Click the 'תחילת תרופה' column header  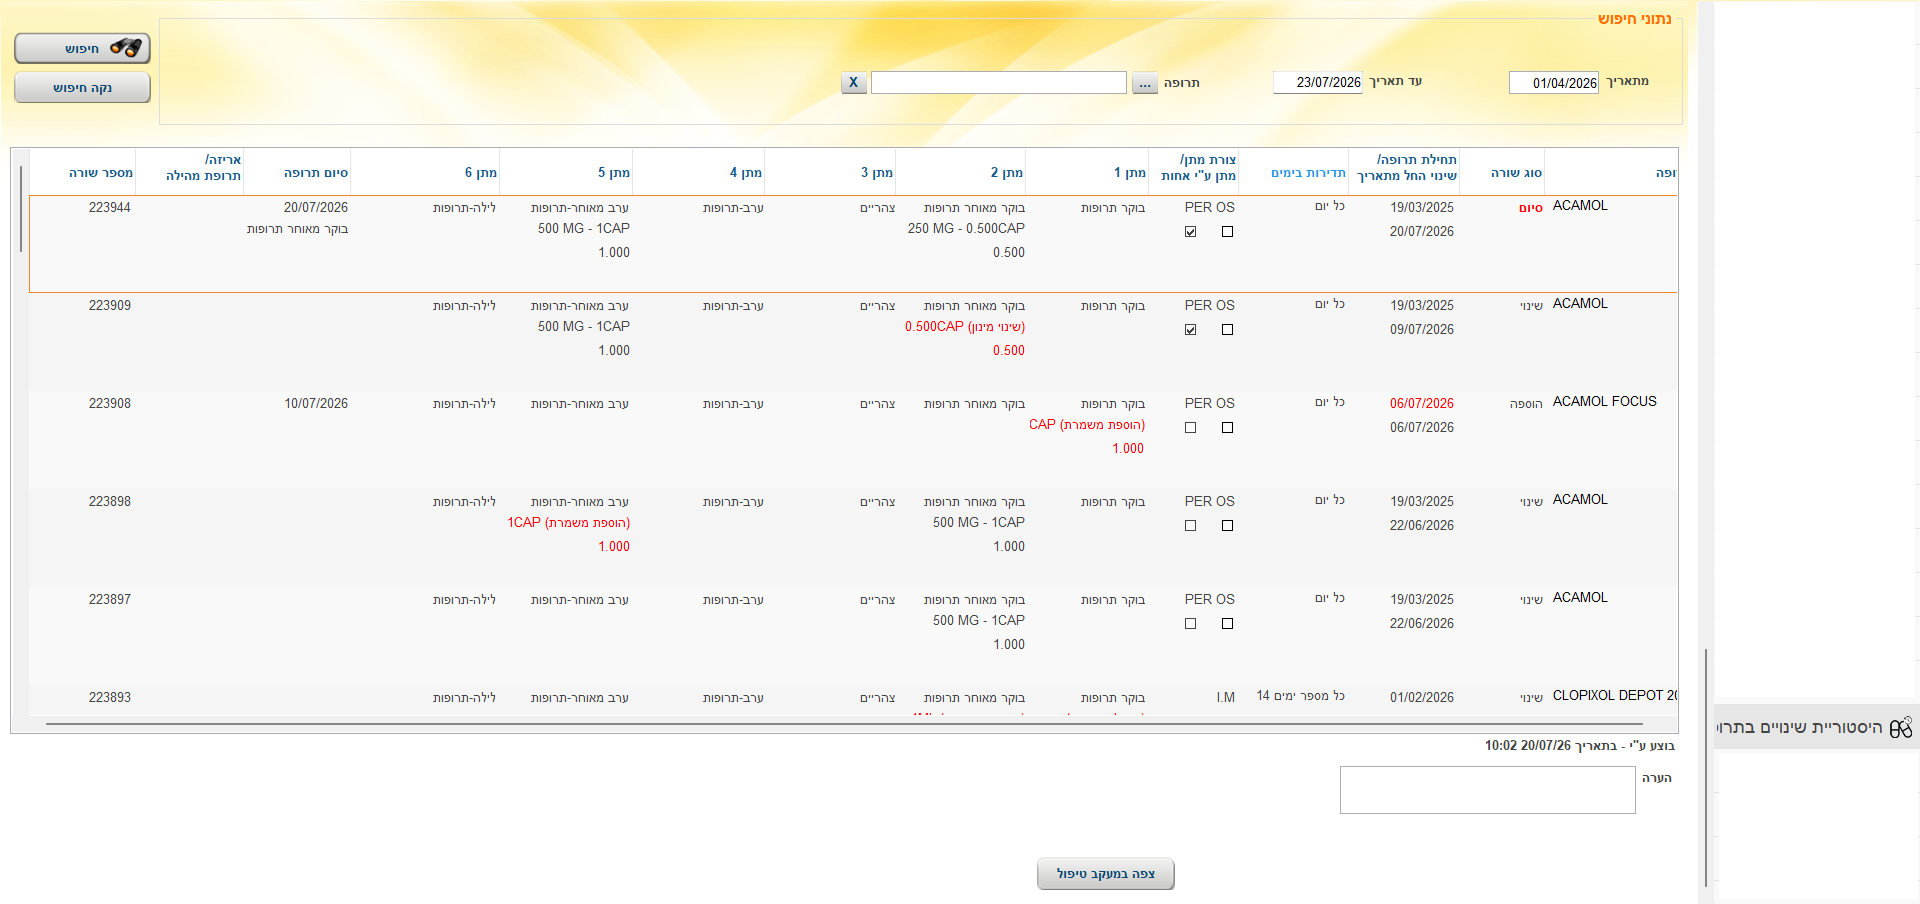1407,167
